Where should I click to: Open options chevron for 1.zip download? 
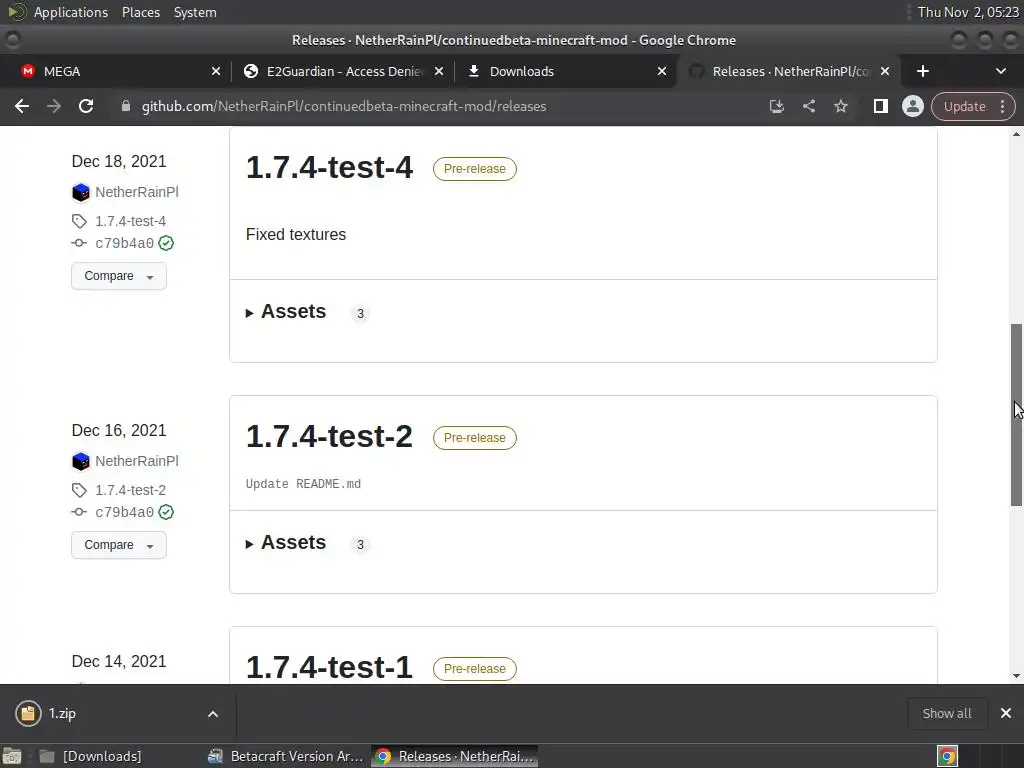213,714
